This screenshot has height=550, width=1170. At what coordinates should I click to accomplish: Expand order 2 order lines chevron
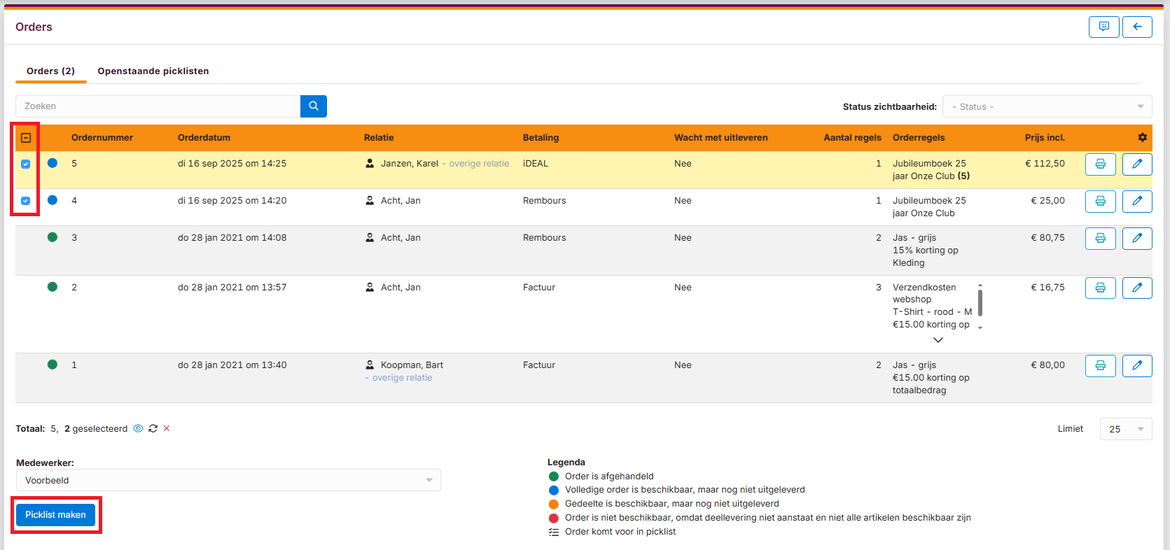pyautogui.click(x=937, y=340)
